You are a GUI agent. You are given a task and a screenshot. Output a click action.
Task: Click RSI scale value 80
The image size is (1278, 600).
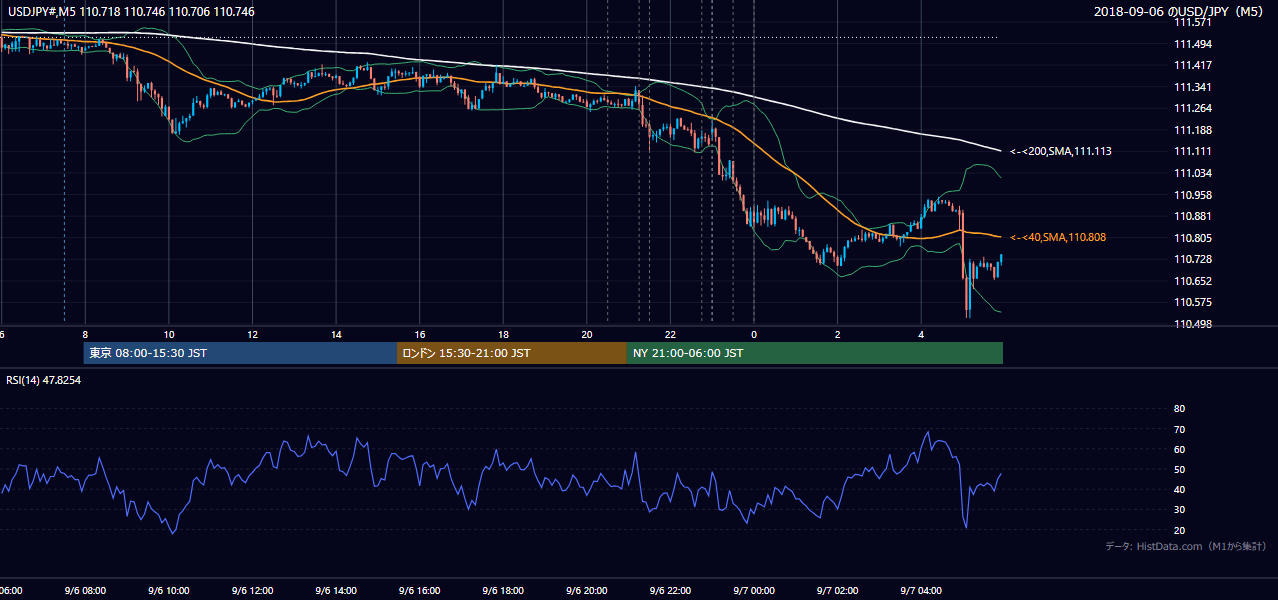coord(1179,409)
